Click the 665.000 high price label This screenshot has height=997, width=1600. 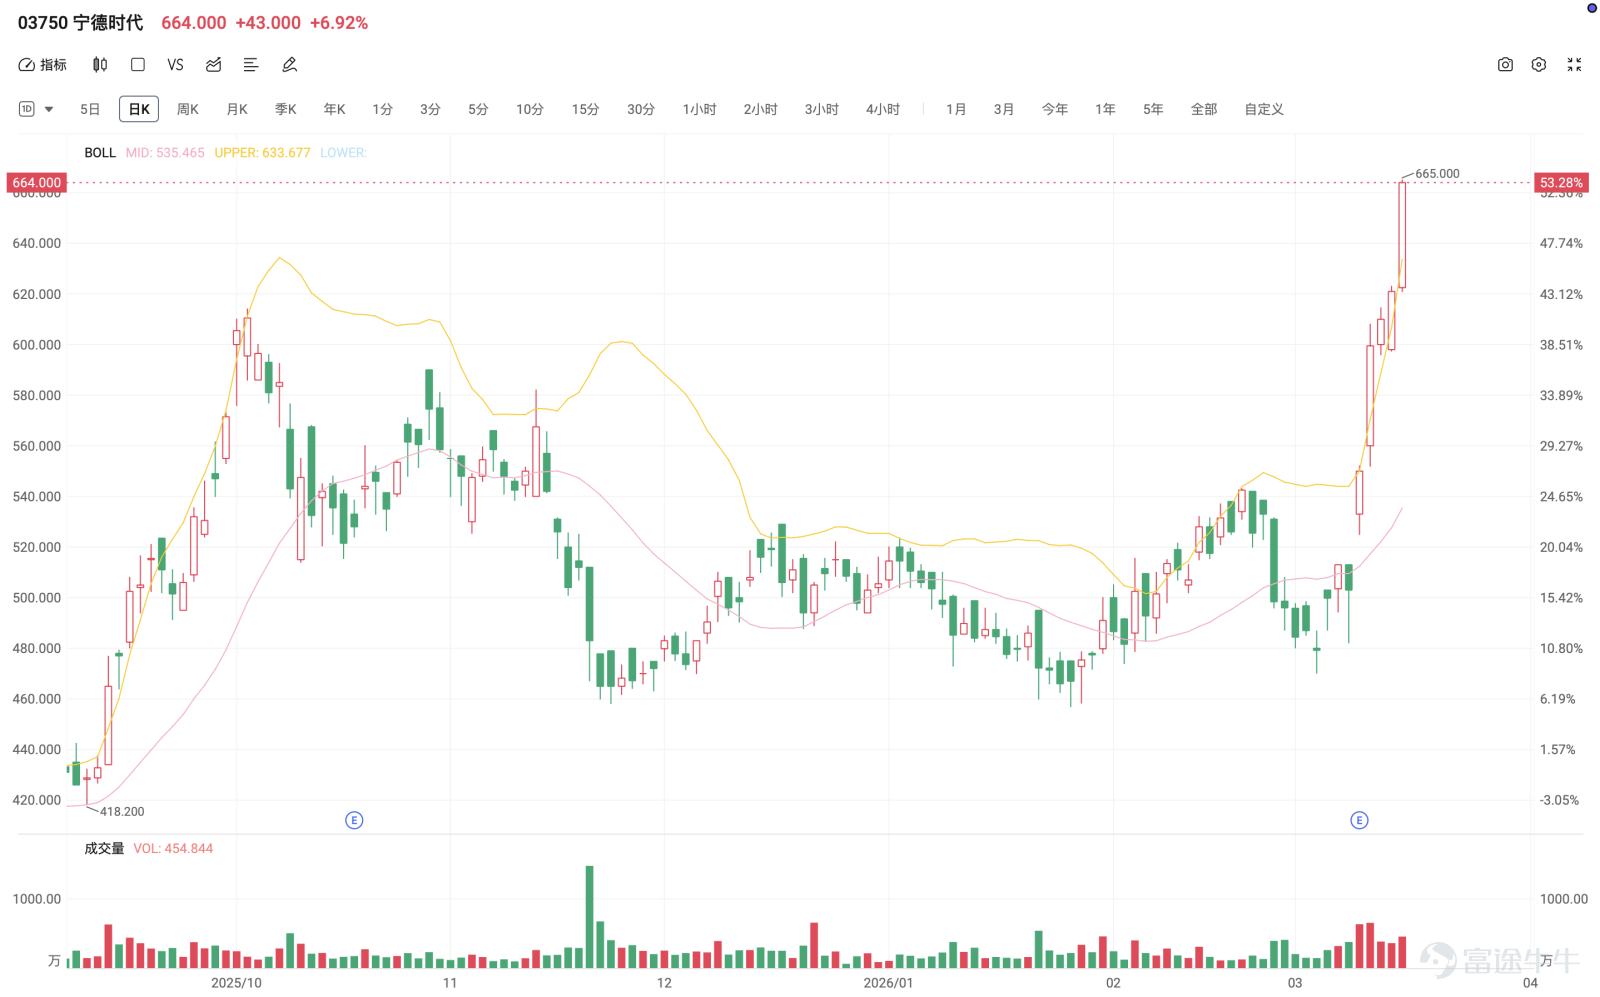pos(1437,174)
